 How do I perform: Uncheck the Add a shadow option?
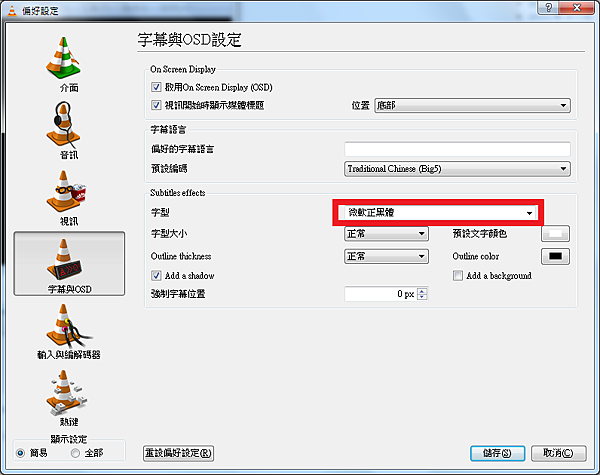tap(156, 276)
